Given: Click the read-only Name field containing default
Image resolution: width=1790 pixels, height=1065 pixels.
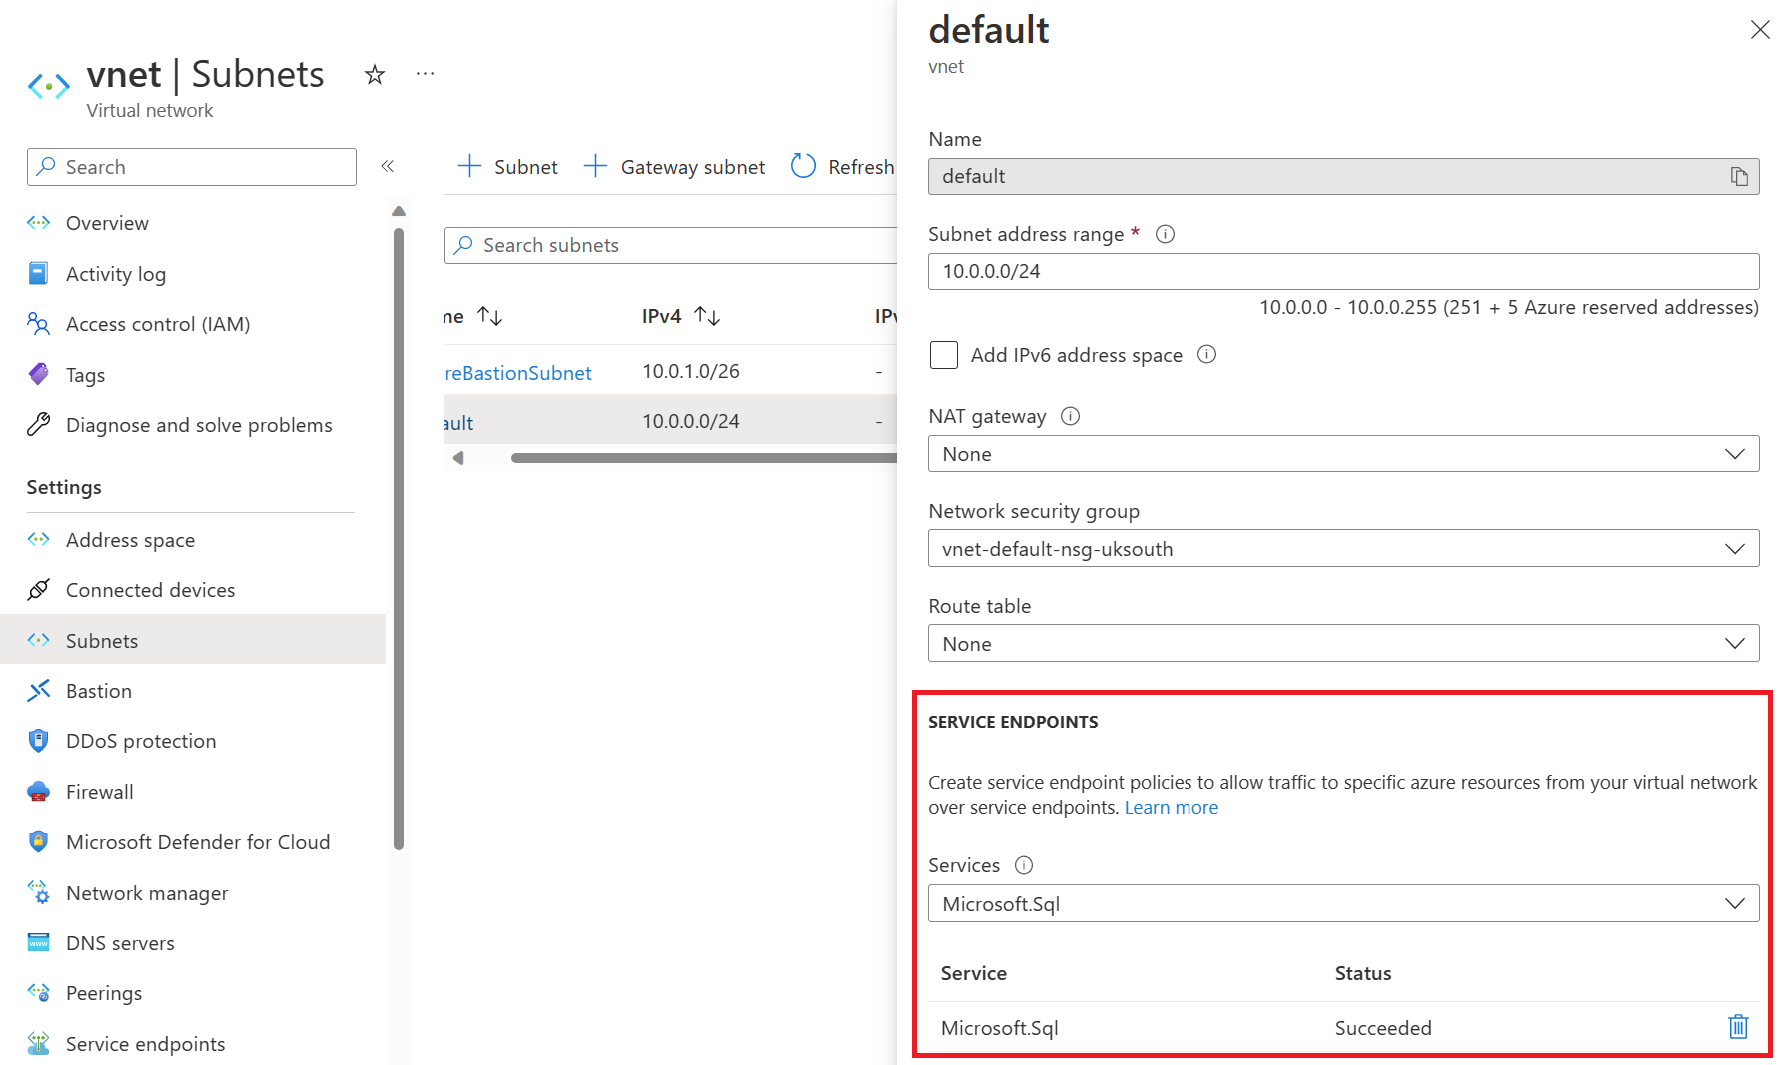Looking at the screenshot, I should [x=1343, y=176].
